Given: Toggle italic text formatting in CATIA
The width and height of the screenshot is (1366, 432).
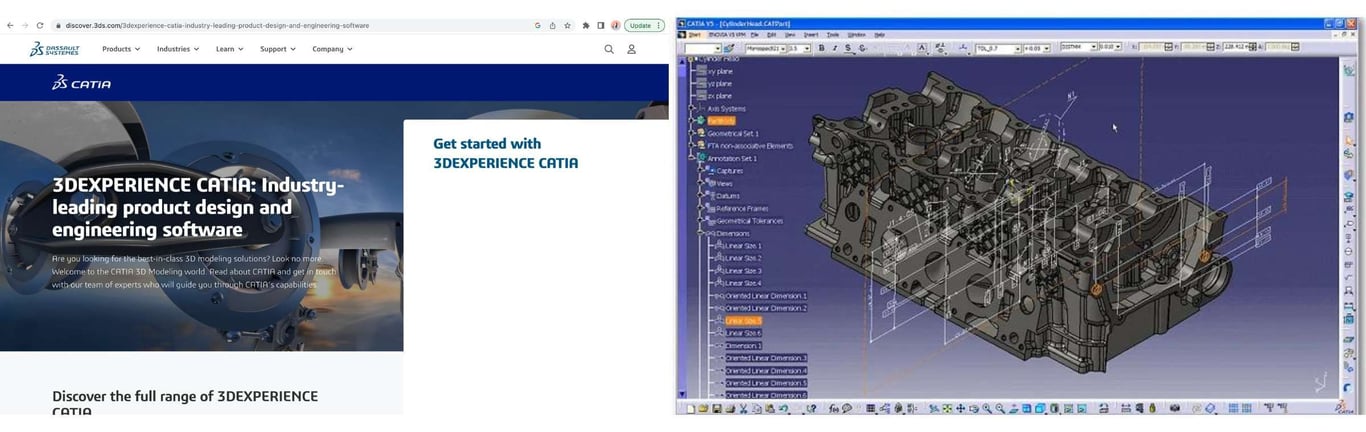Looking at the screenshot, I should [x=834, y=48].
